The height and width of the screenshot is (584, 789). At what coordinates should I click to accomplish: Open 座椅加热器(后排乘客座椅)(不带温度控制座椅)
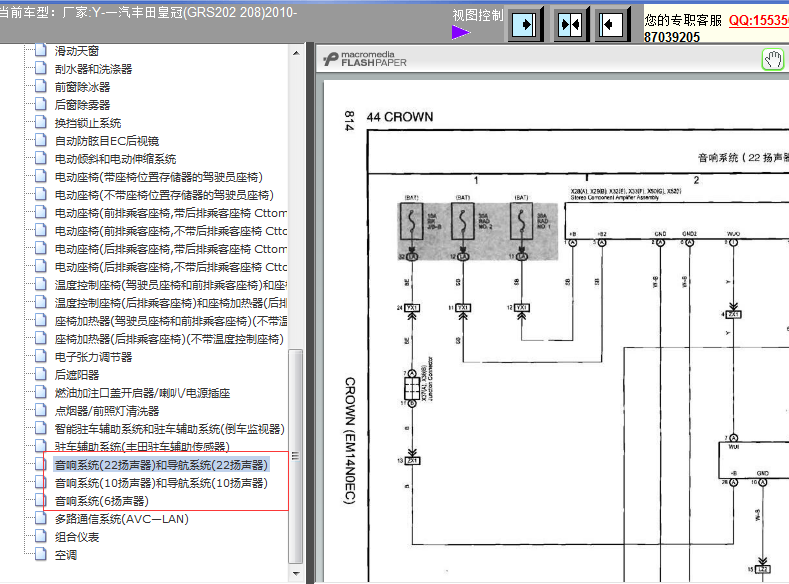click(x=169, y=339)
